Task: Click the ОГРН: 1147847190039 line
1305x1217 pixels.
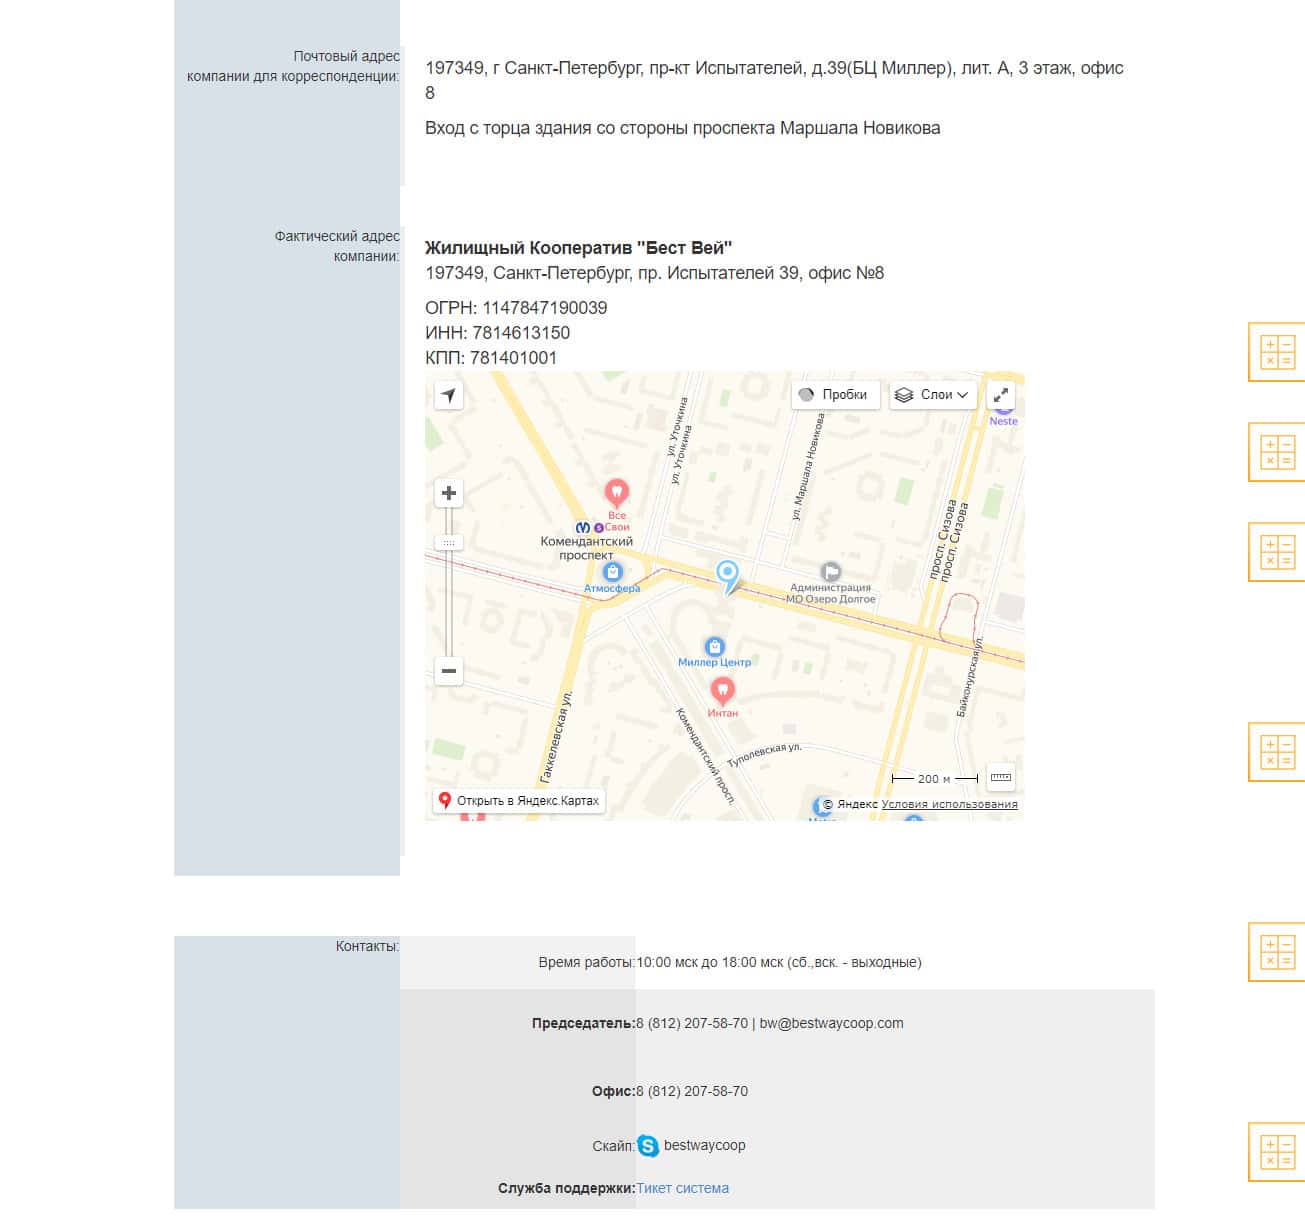Action: coord(516,308)
